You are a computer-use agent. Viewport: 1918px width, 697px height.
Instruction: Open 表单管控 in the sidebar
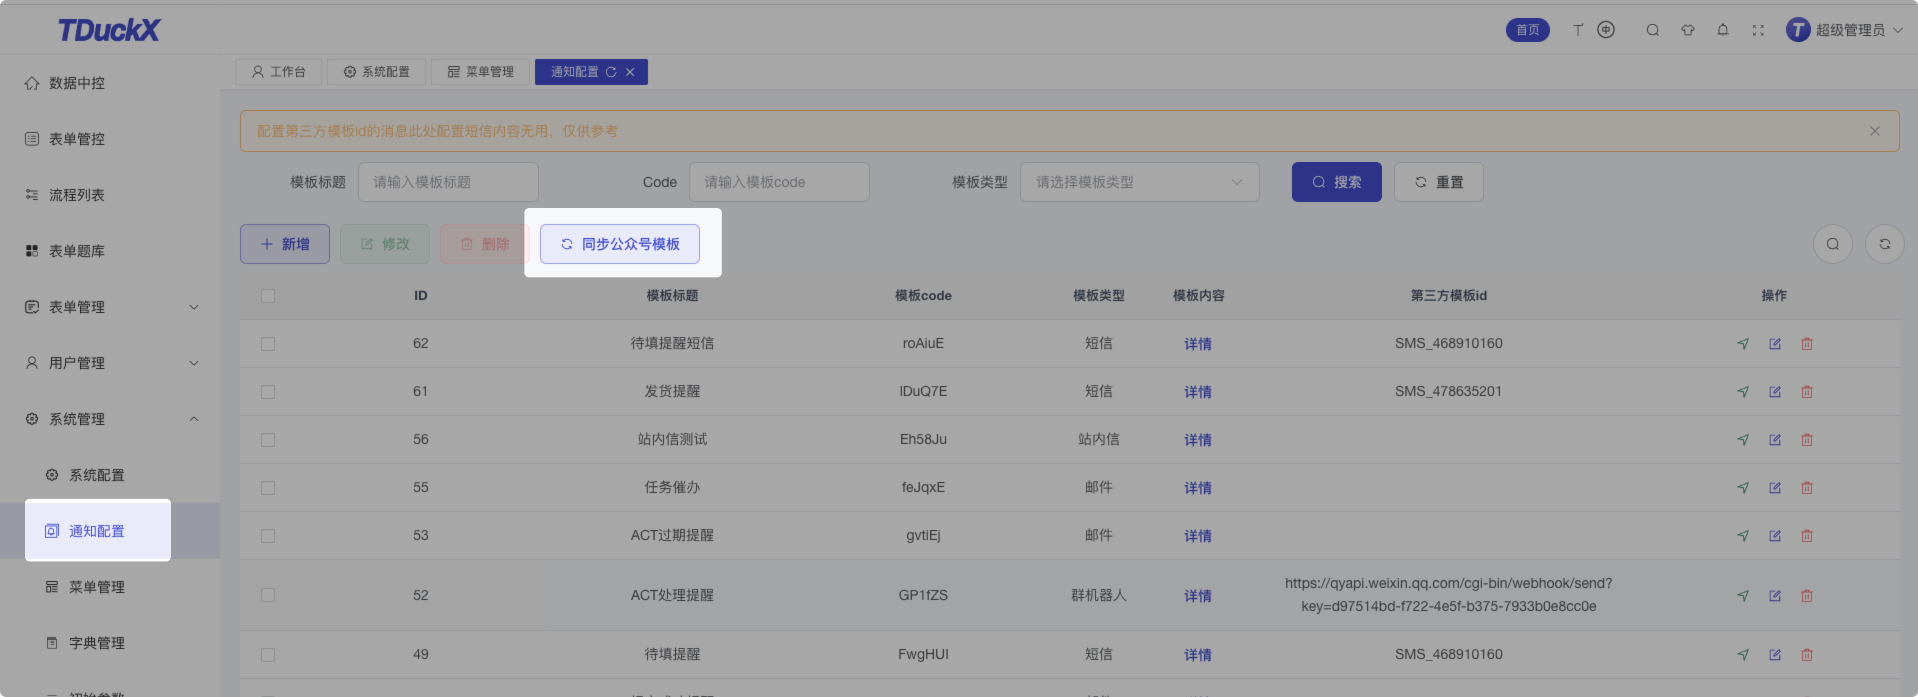(110, 139)
